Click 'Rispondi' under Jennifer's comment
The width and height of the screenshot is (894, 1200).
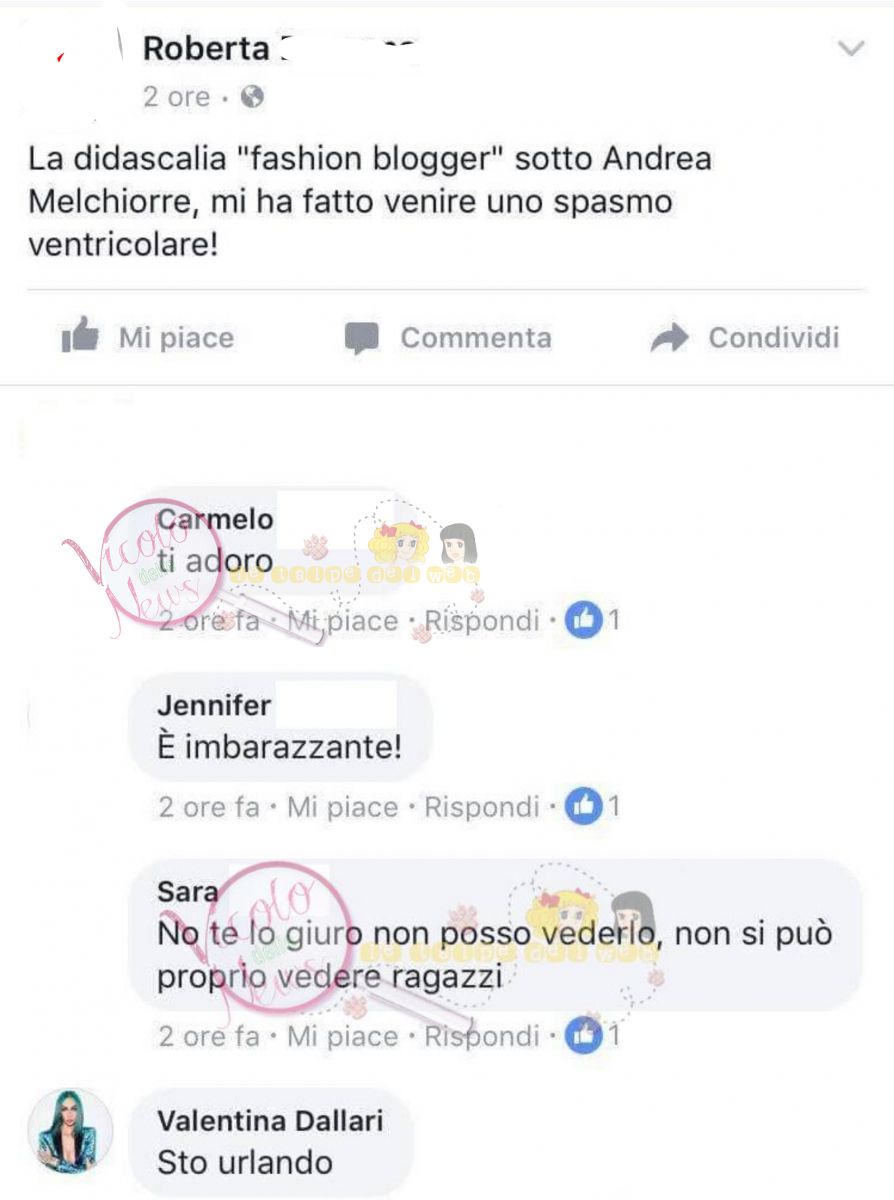click(482, 807)
